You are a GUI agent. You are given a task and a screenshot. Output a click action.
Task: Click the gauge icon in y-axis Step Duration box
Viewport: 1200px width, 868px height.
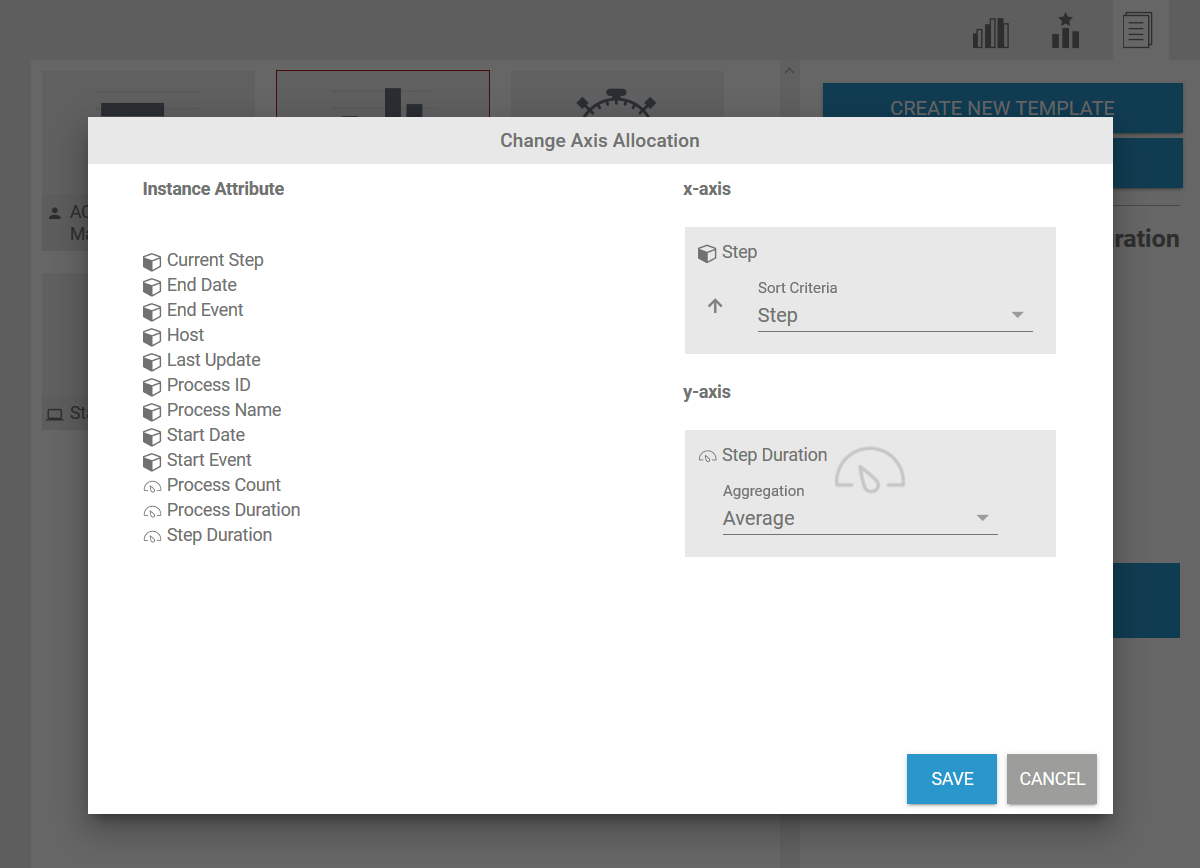707,457
